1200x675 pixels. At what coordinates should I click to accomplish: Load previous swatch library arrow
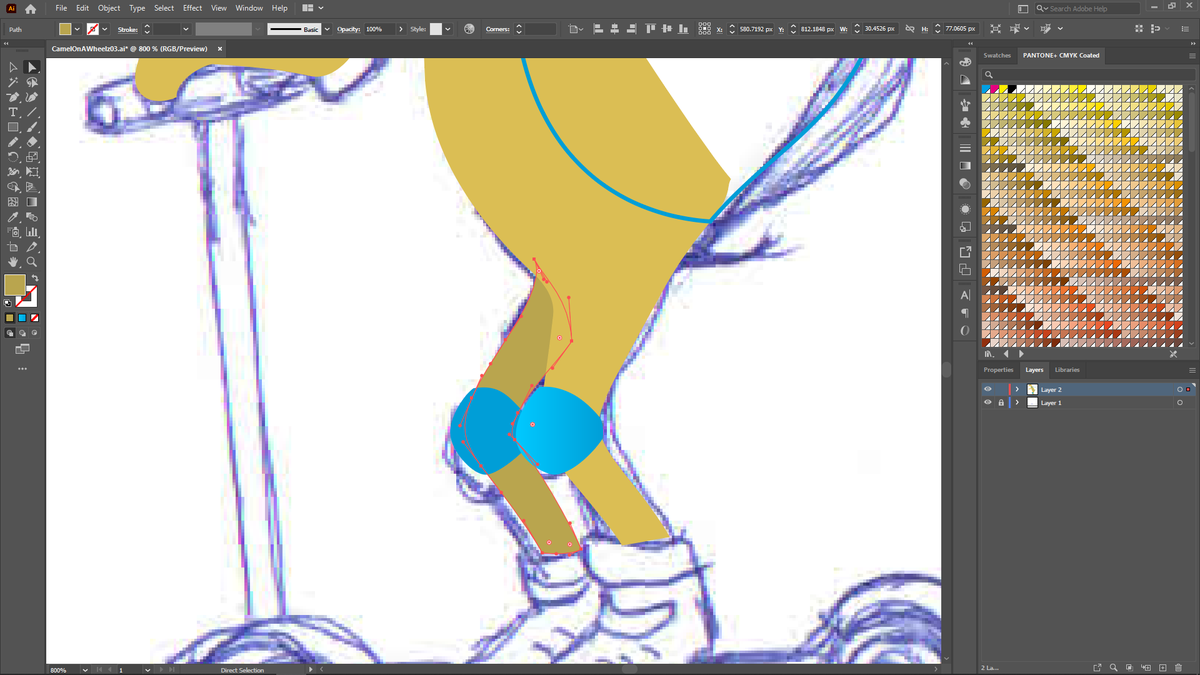(x=1007, y=354)
